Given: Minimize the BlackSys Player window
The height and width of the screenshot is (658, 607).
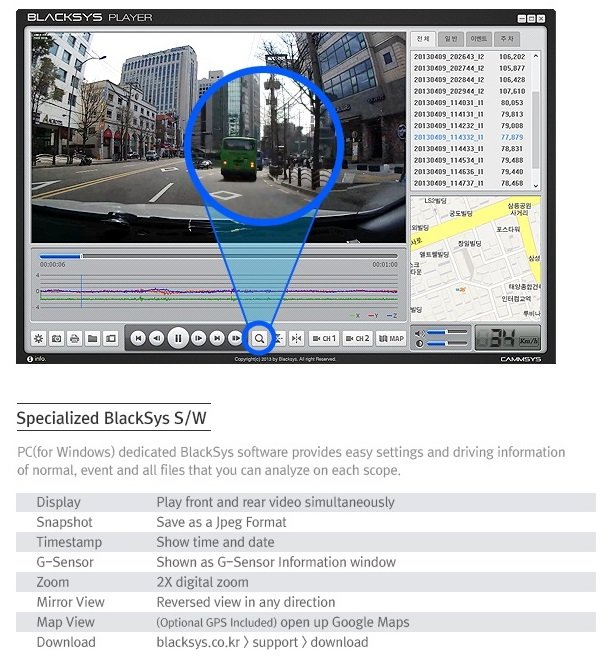Looking at the screenshot, I should (x=522, y=18).
